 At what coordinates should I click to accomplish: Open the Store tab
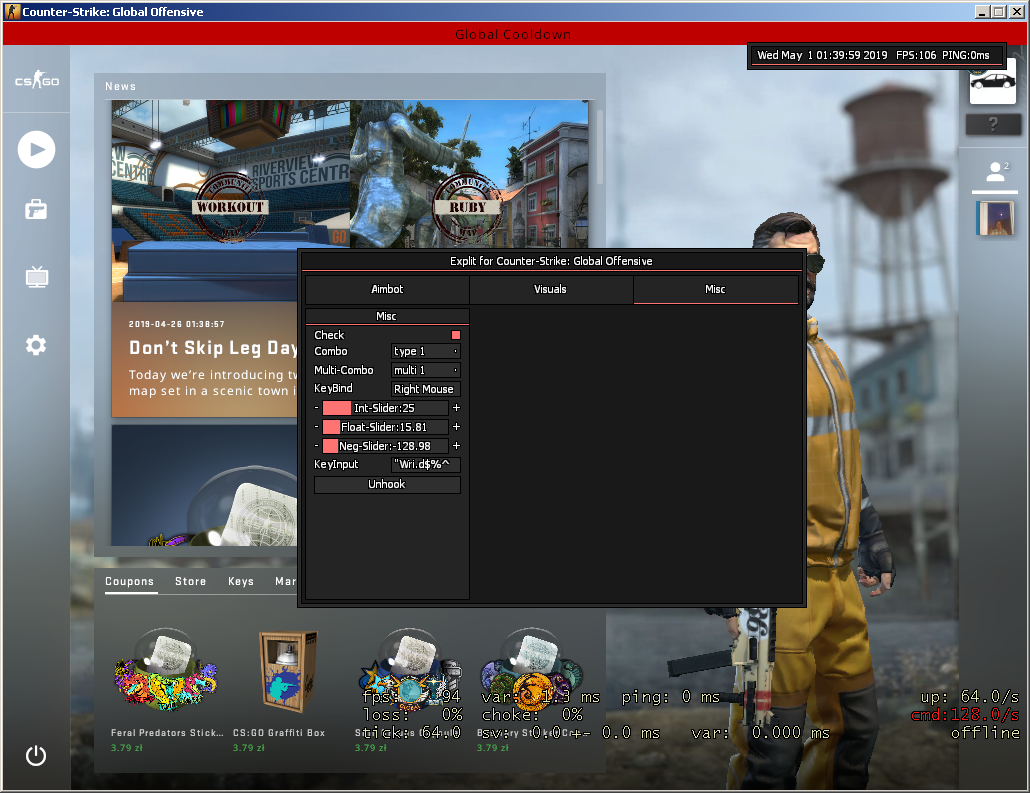coord(190,581)
